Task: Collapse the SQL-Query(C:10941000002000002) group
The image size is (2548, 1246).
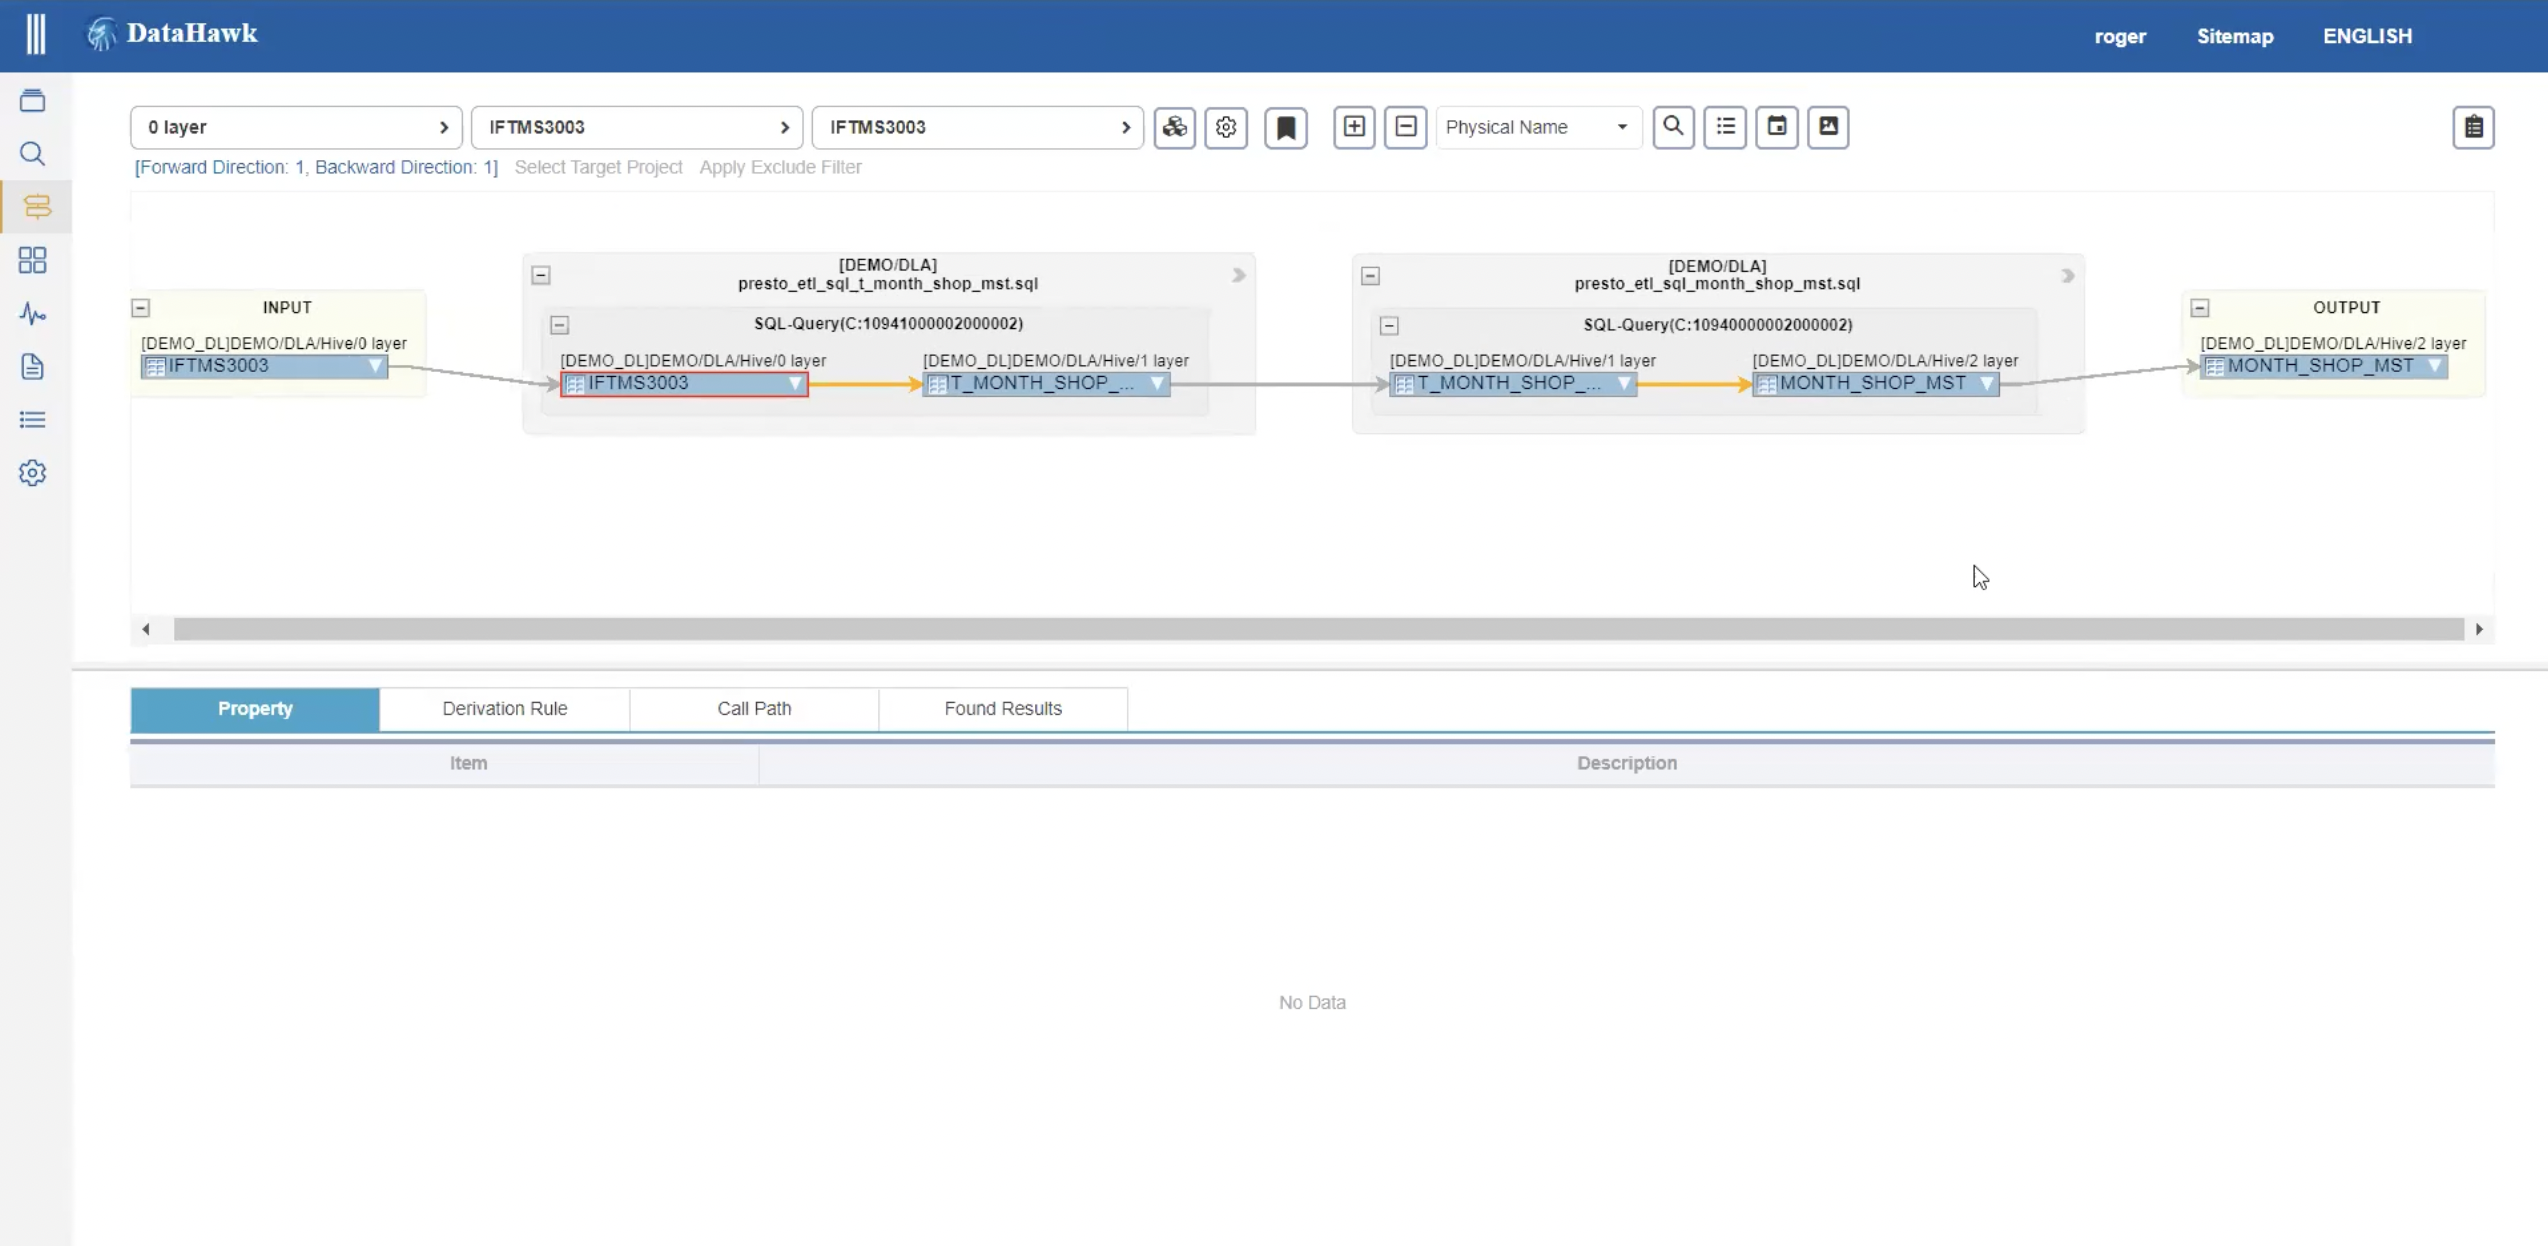Action: [x=560, y=324]
